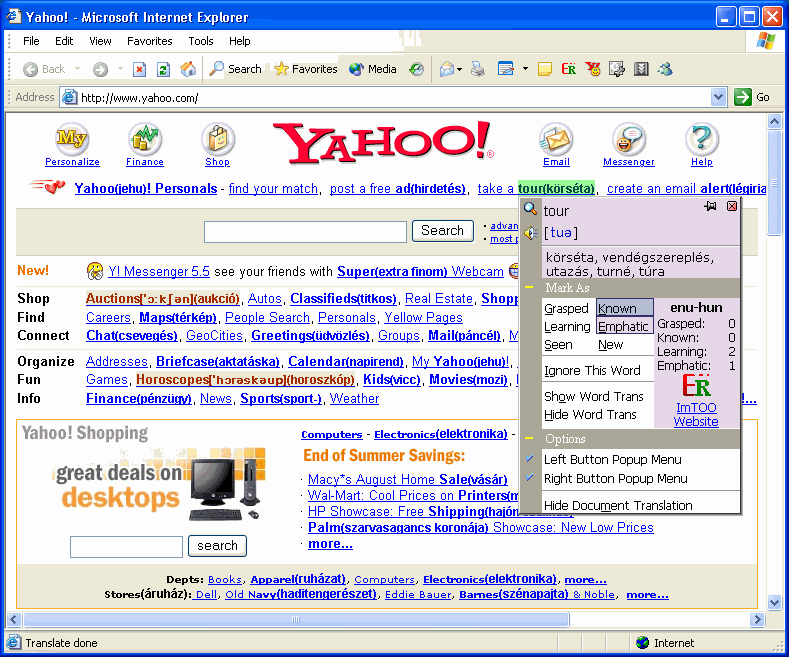Screen dimensions: 789x657
Task: Choose Hide Document Translation
Action: tap(618, 505)
